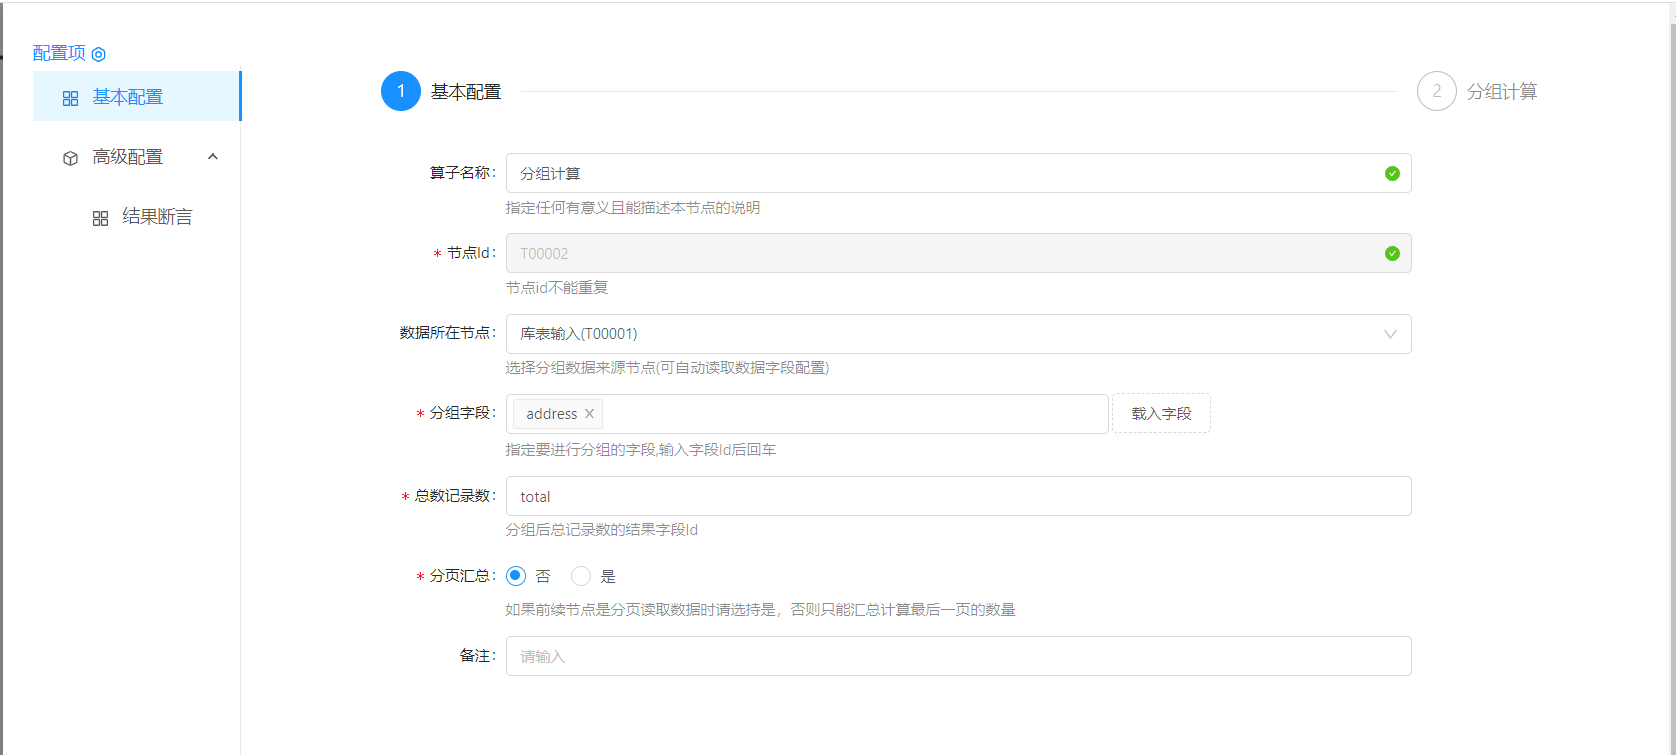The height and width of the screenshot is (755, 1676).
Task: Click the 总数记录数 input field
Action: pyautogui.click(x=958, y=496)
